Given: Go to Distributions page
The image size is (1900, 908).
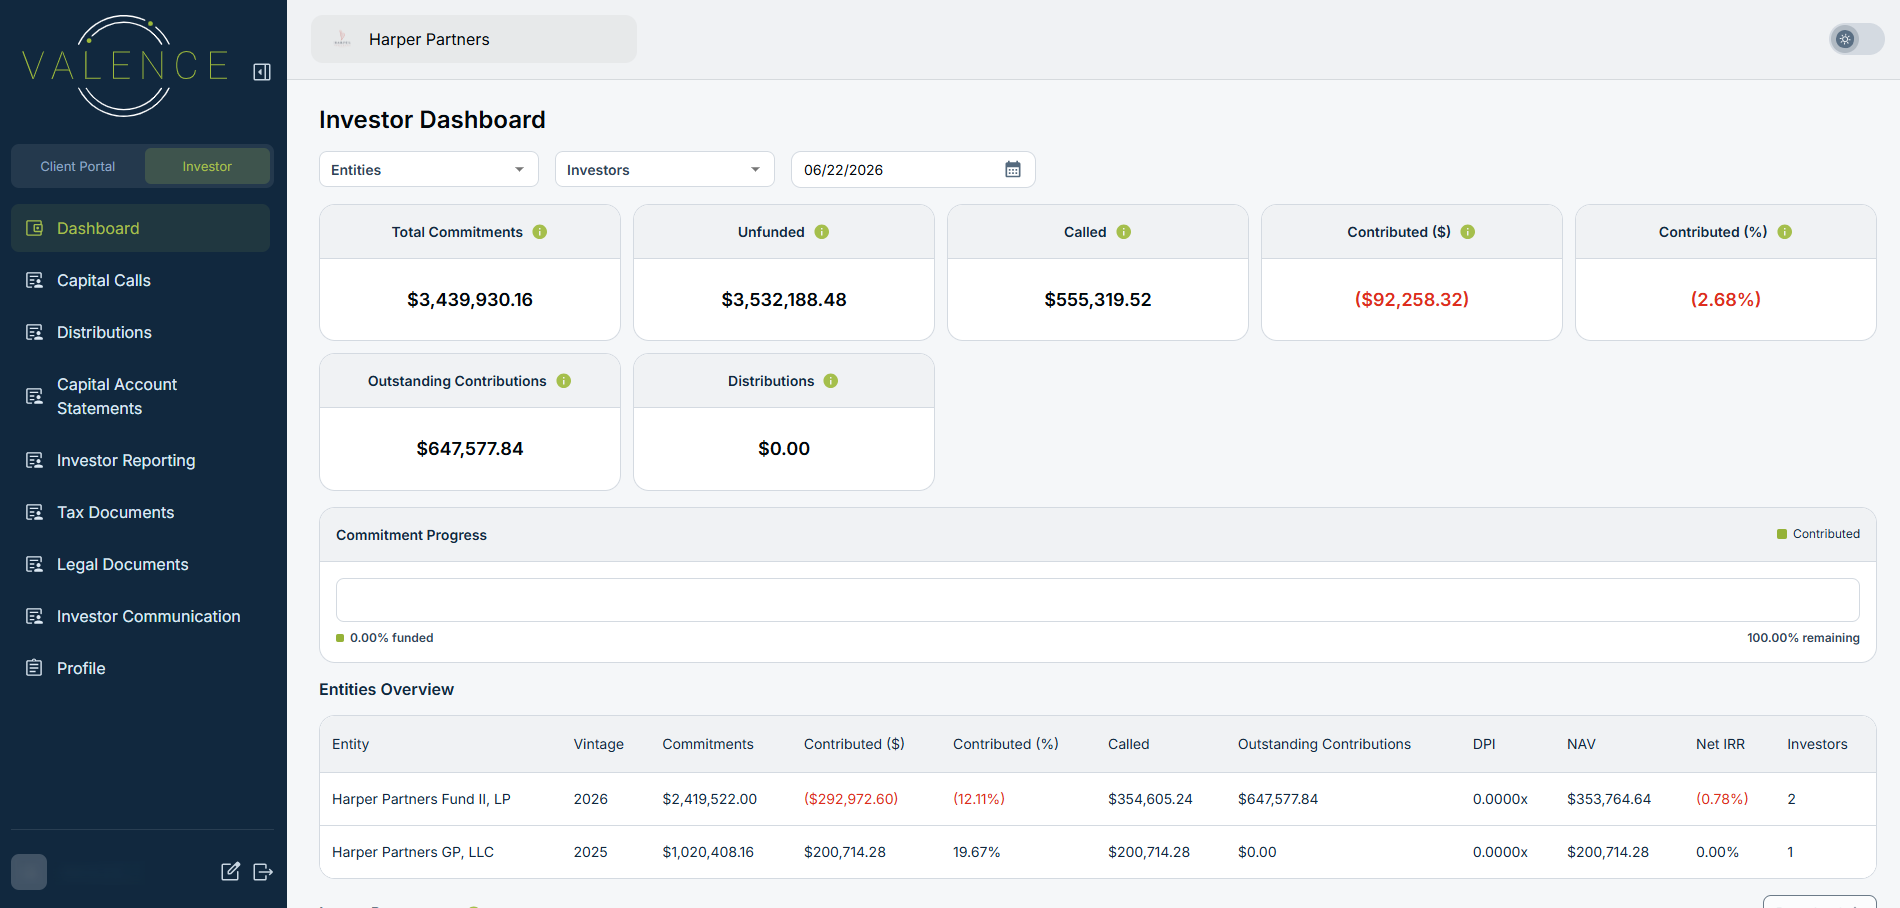Looking at the screenshot, I should click(140, 332).
